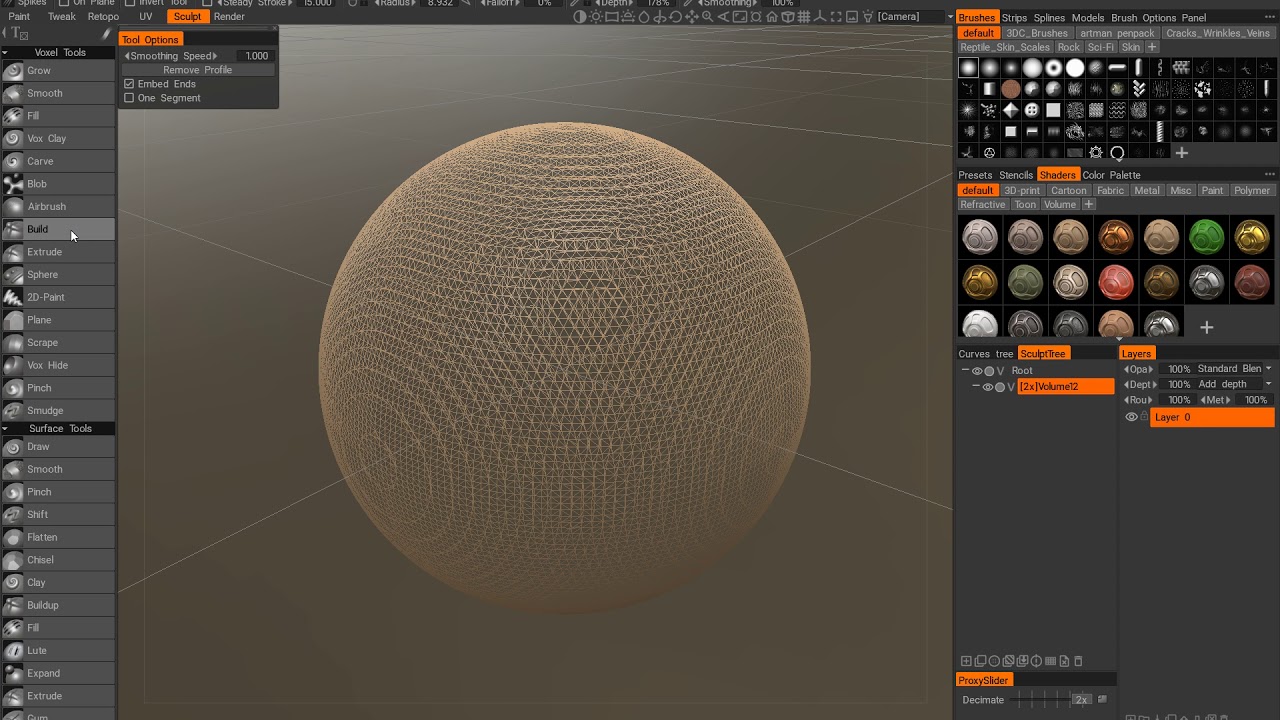Viewport: 1280px width, 720px height.
Task: Select the Chisel tool
Action: click(x=58, y=560)
